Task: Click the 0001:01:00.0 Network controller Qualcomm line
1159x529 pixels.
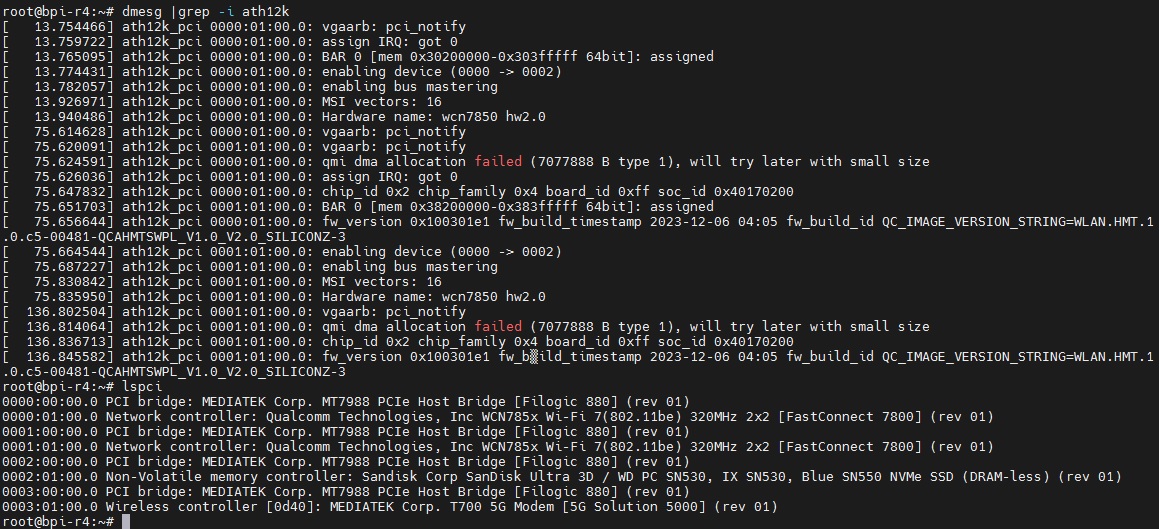Action: click(x=498, y=447)
